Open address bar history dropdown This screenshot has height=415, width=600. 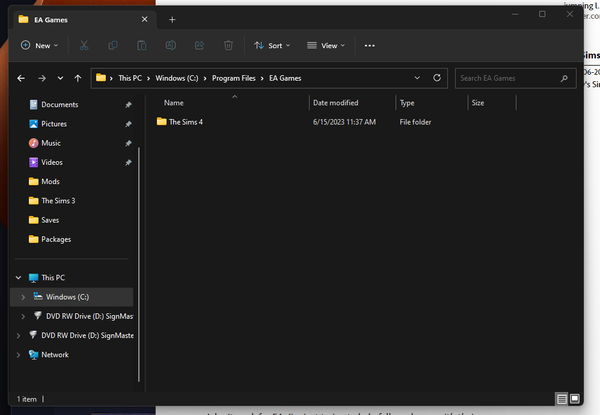tap(417, 78)
